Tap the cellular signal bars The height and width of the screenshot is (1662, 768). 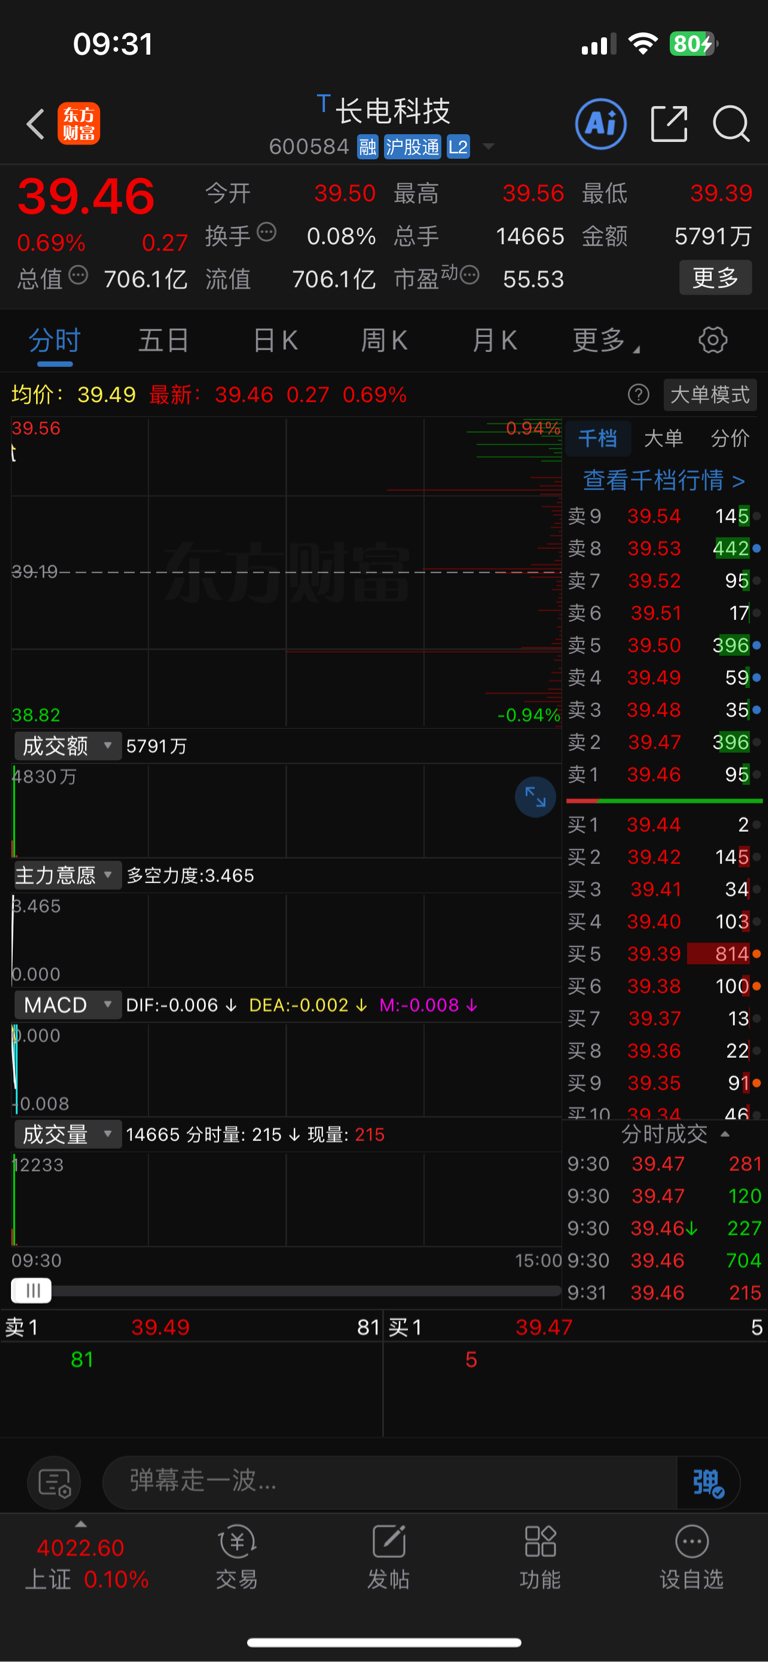(x=598, y=45)
